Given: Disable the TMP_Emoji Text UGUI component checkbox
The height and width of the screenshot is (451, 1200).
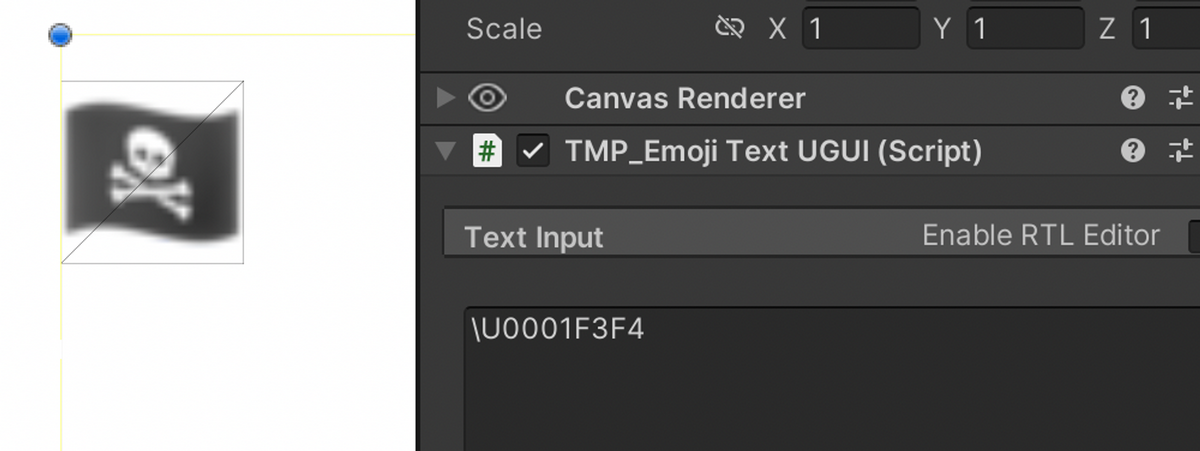Looking at the screenshot, I should [x=533, y=151].
